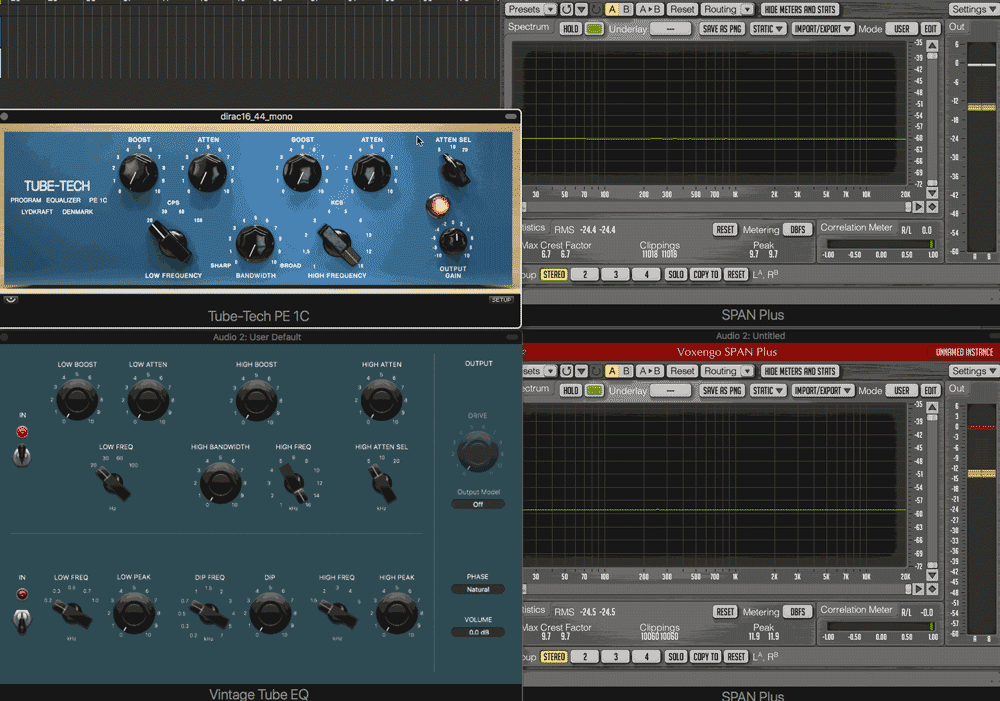Click Volume 0.0 dB field in Vintage Tube EQ
The width and height of the screenshot is (1000, 701).
(x=478, y=632)
